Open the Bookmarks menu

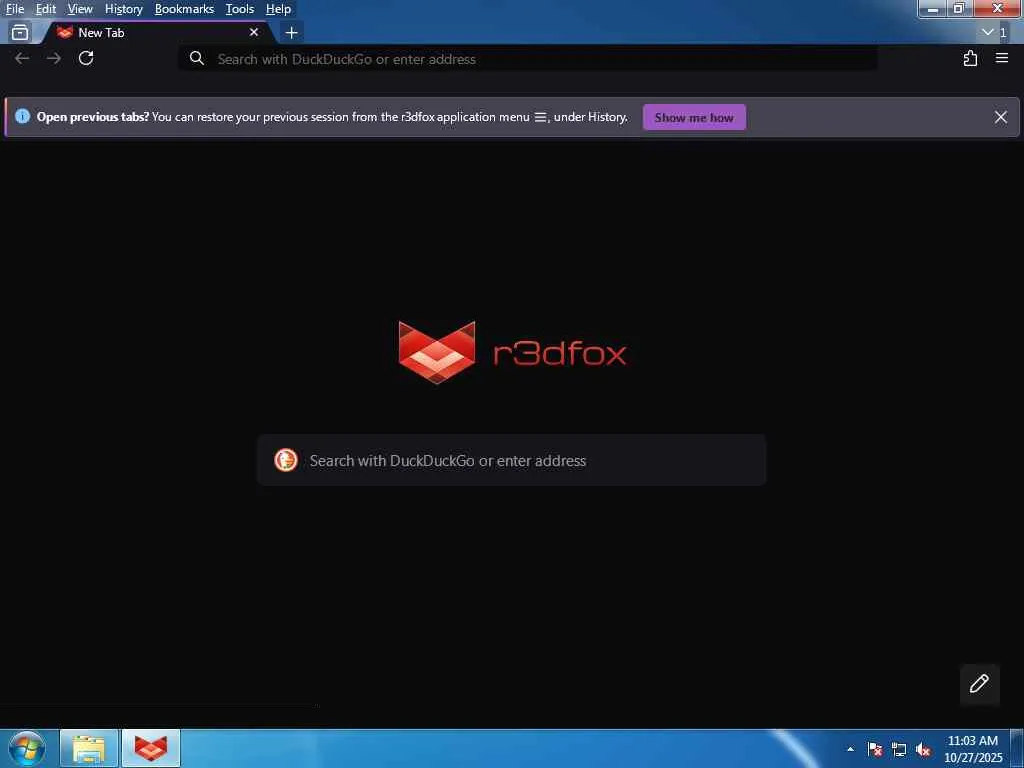[x=184, y=9]
